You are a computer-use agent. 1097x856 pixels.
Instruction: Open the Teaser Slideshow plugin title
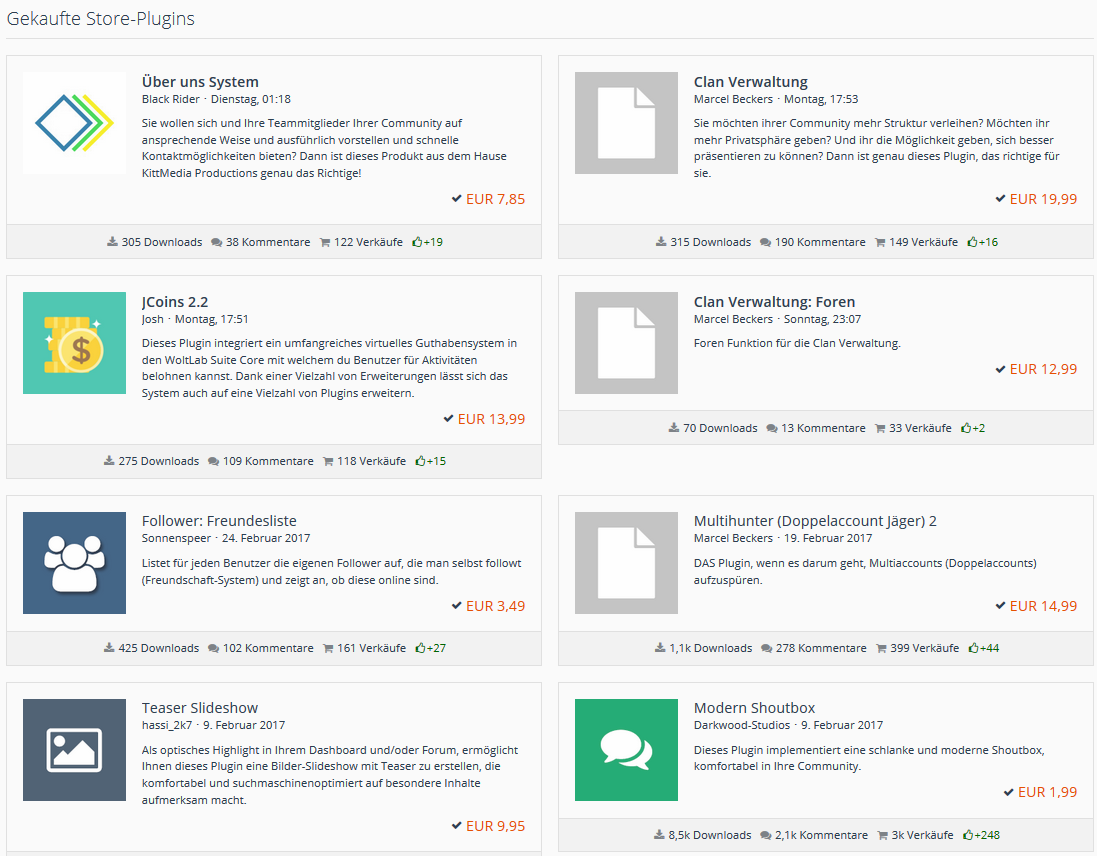(x=199, y=708)
